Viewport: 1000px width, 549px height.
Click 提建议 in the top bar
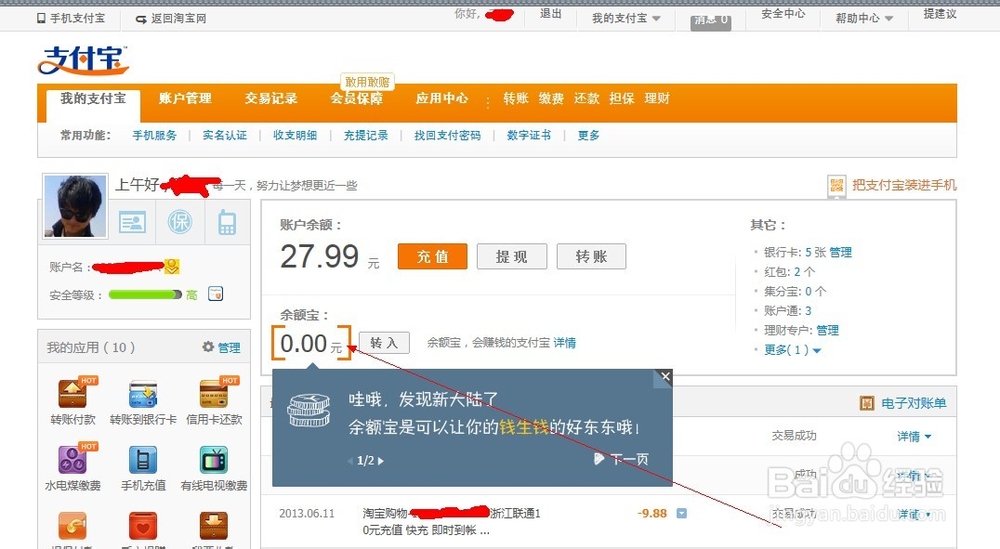(940, 13)
